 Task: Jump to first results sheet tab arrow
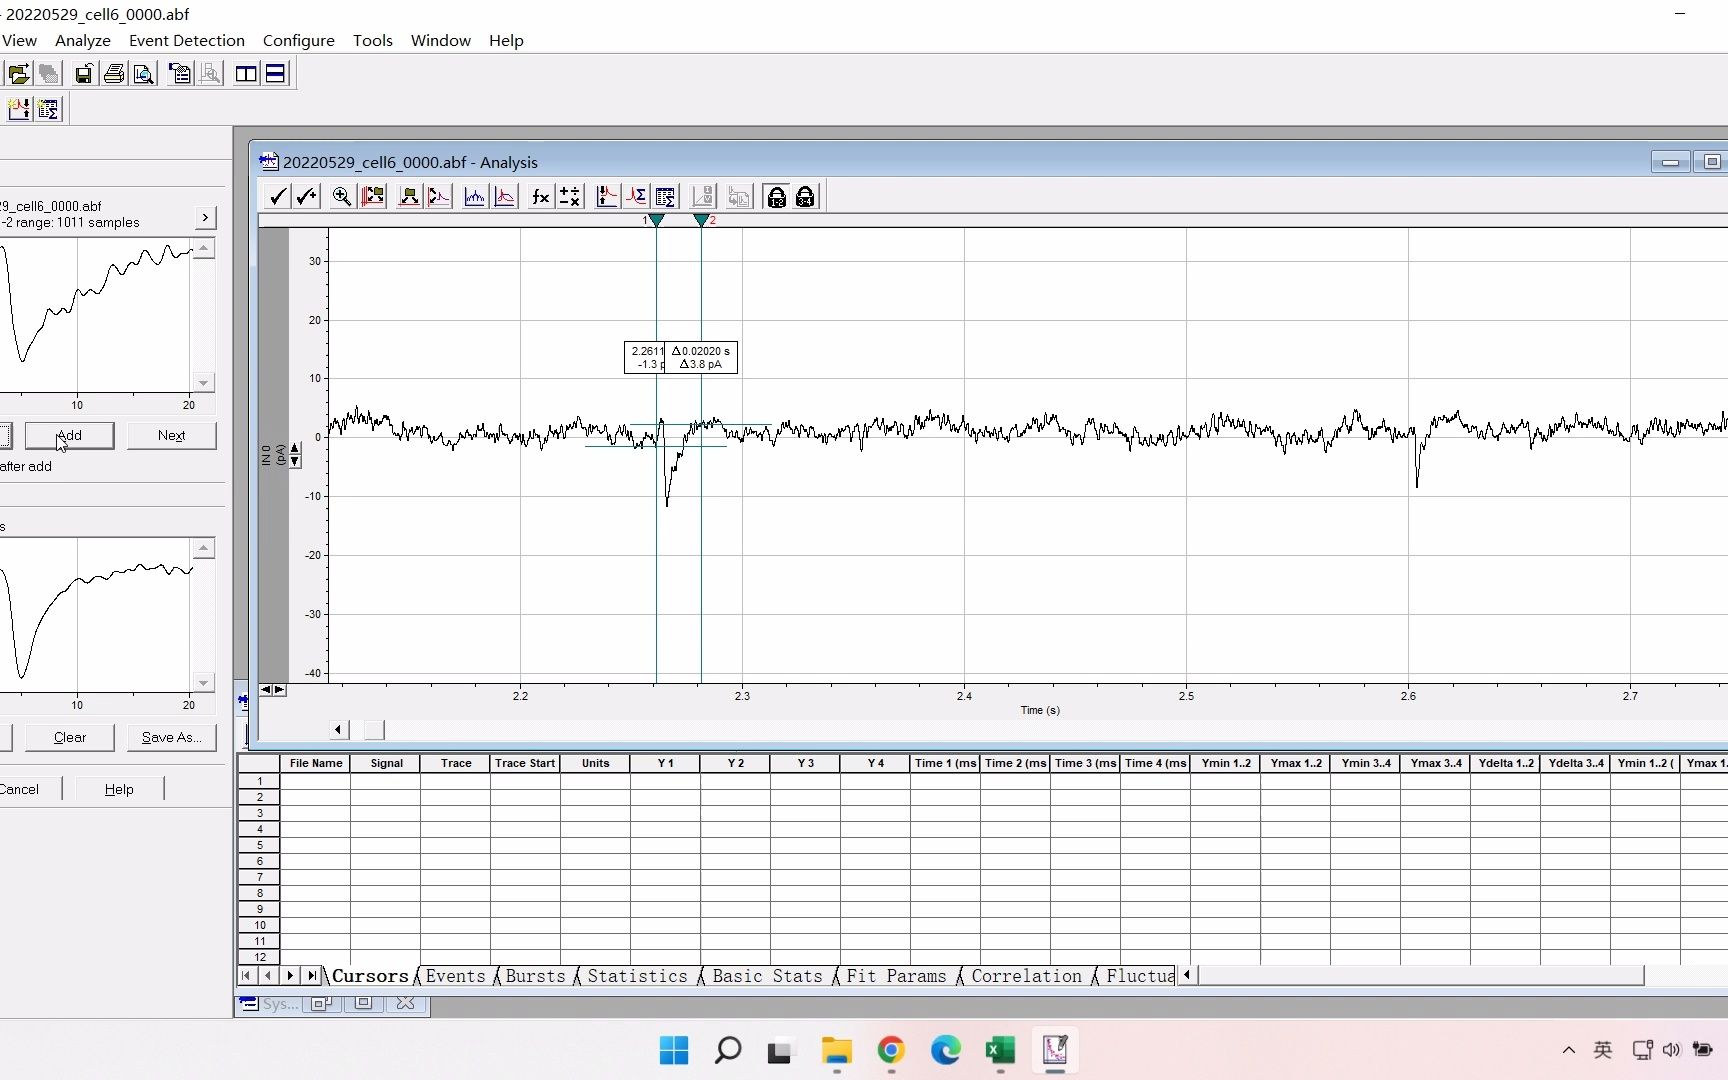tap(246, 976)
